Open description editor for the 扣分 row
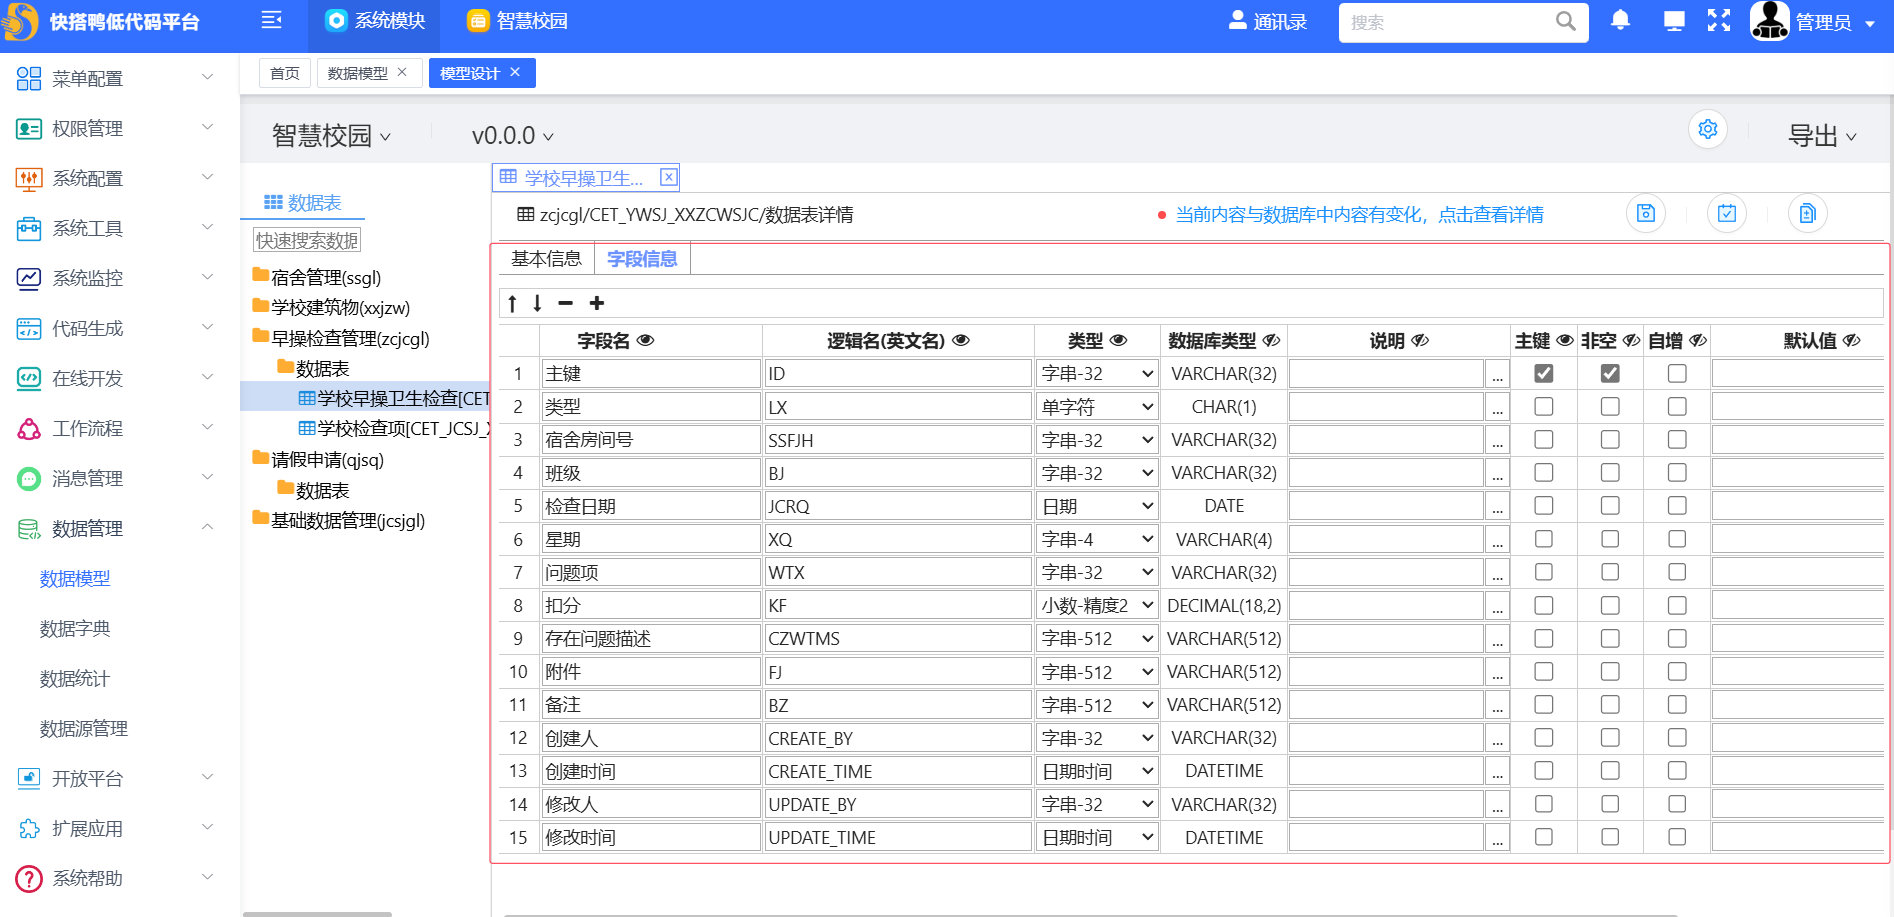 coord(1497,606)
